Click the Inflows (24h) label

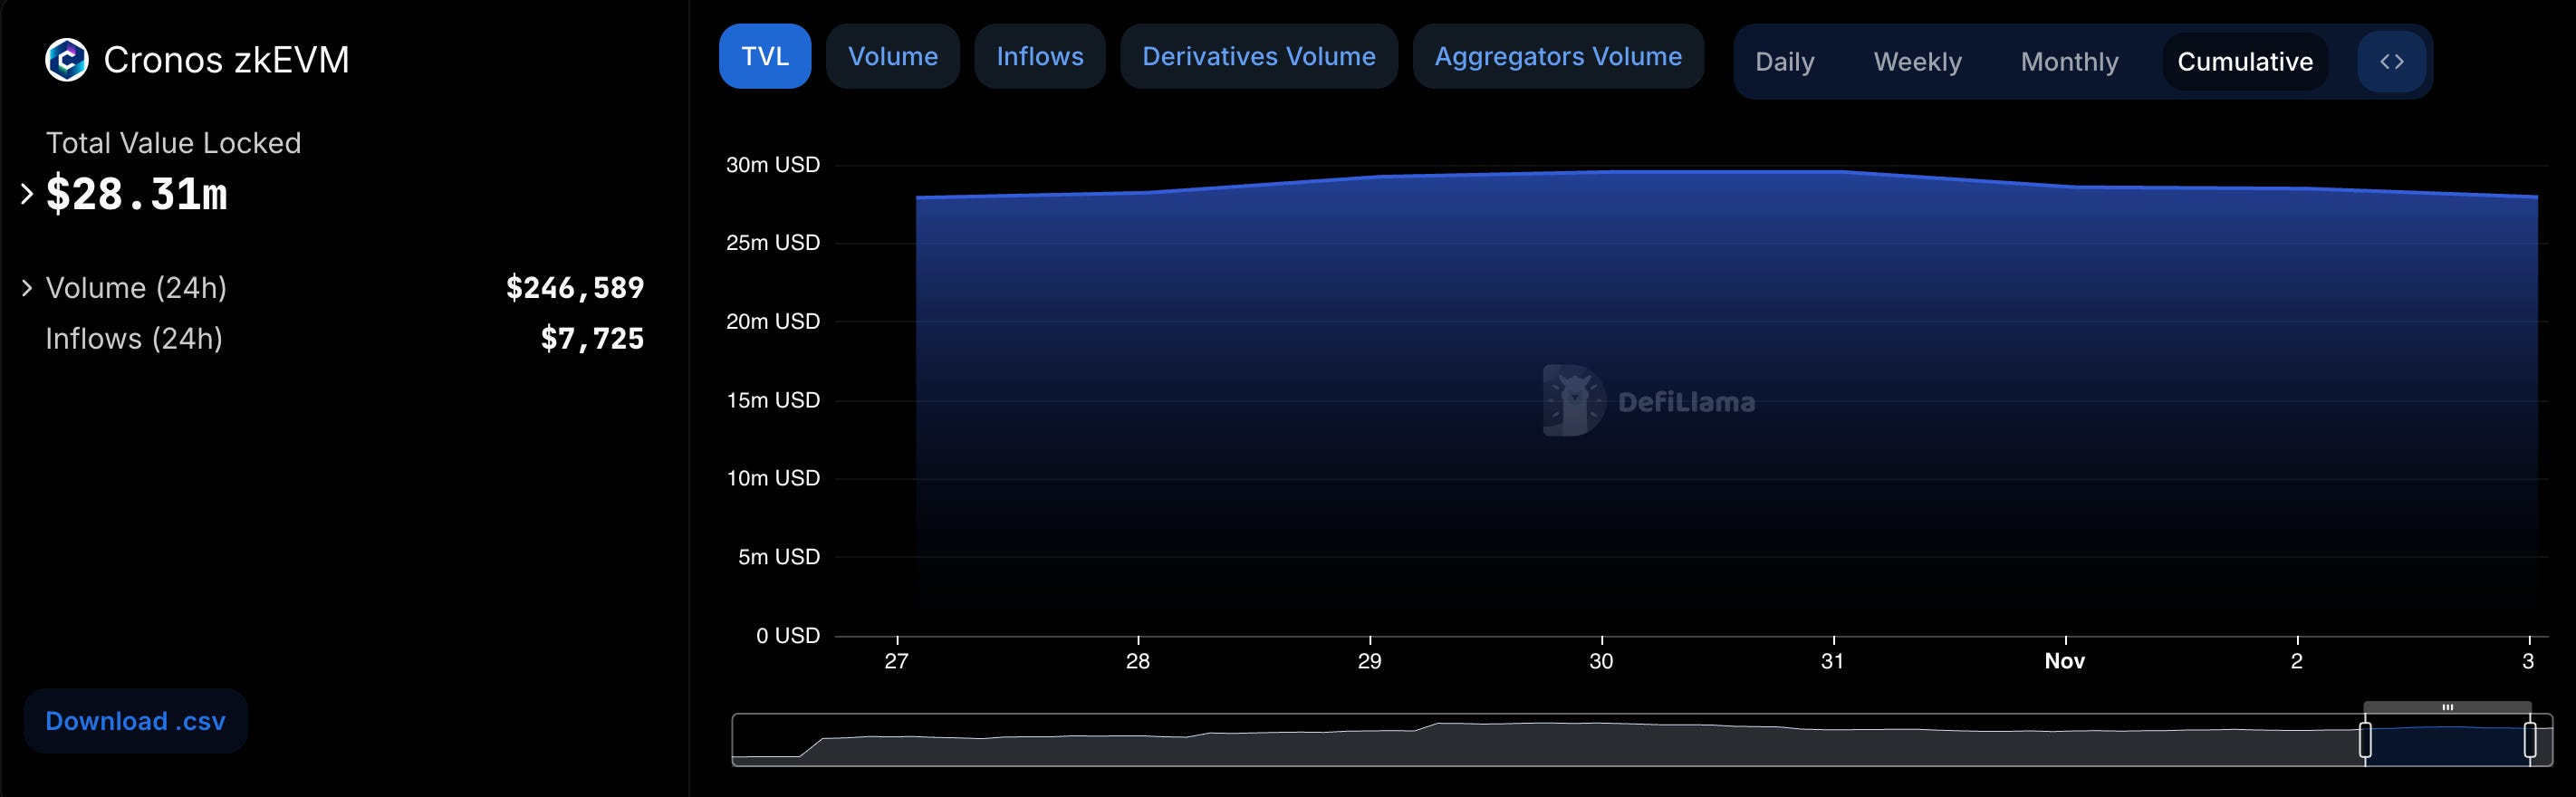pos(134,339)
